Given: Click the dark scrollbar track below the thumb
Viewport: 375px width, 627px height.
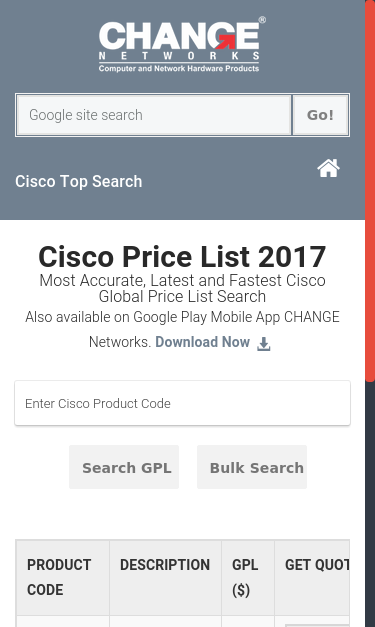Looking at the screenshot, I should point(370,504).
